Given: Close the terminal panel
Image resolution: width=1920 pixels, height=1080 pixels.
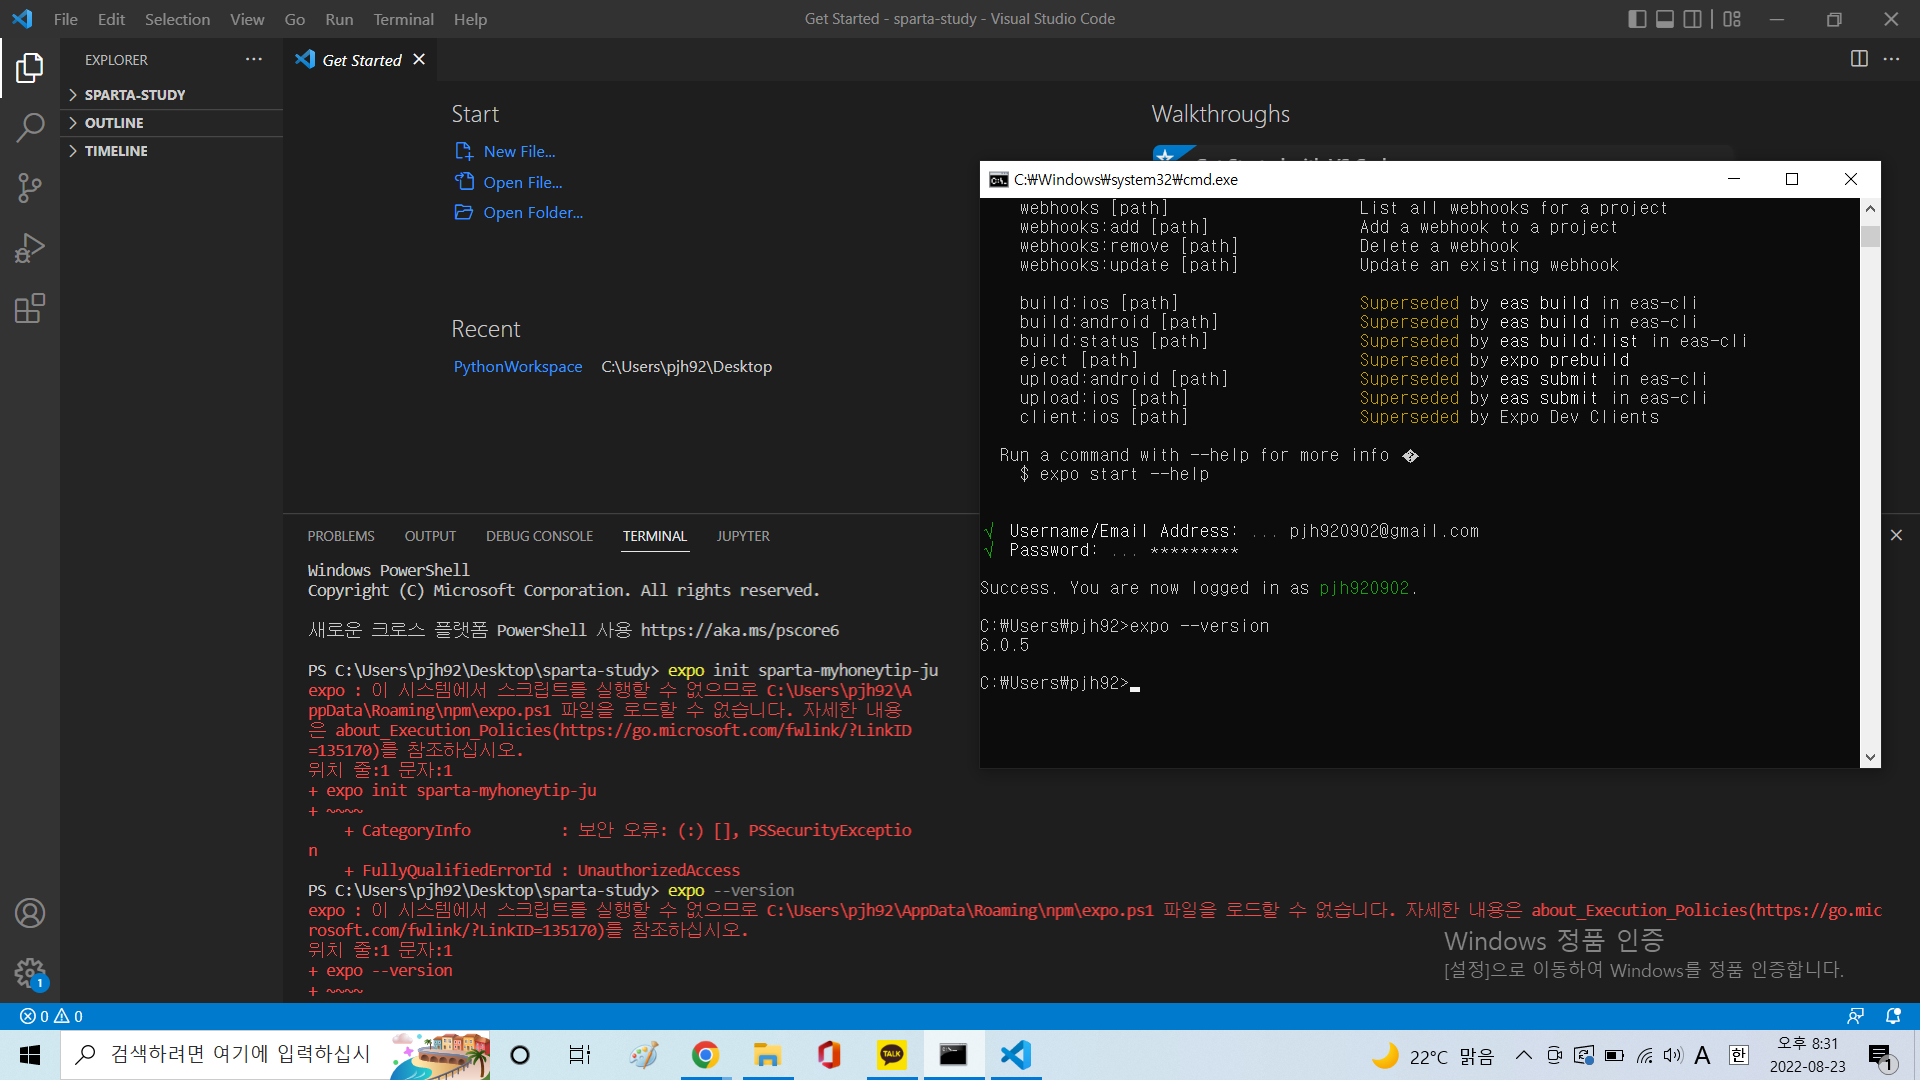Looking at the screenshot, I should [x=1896, y=535].
